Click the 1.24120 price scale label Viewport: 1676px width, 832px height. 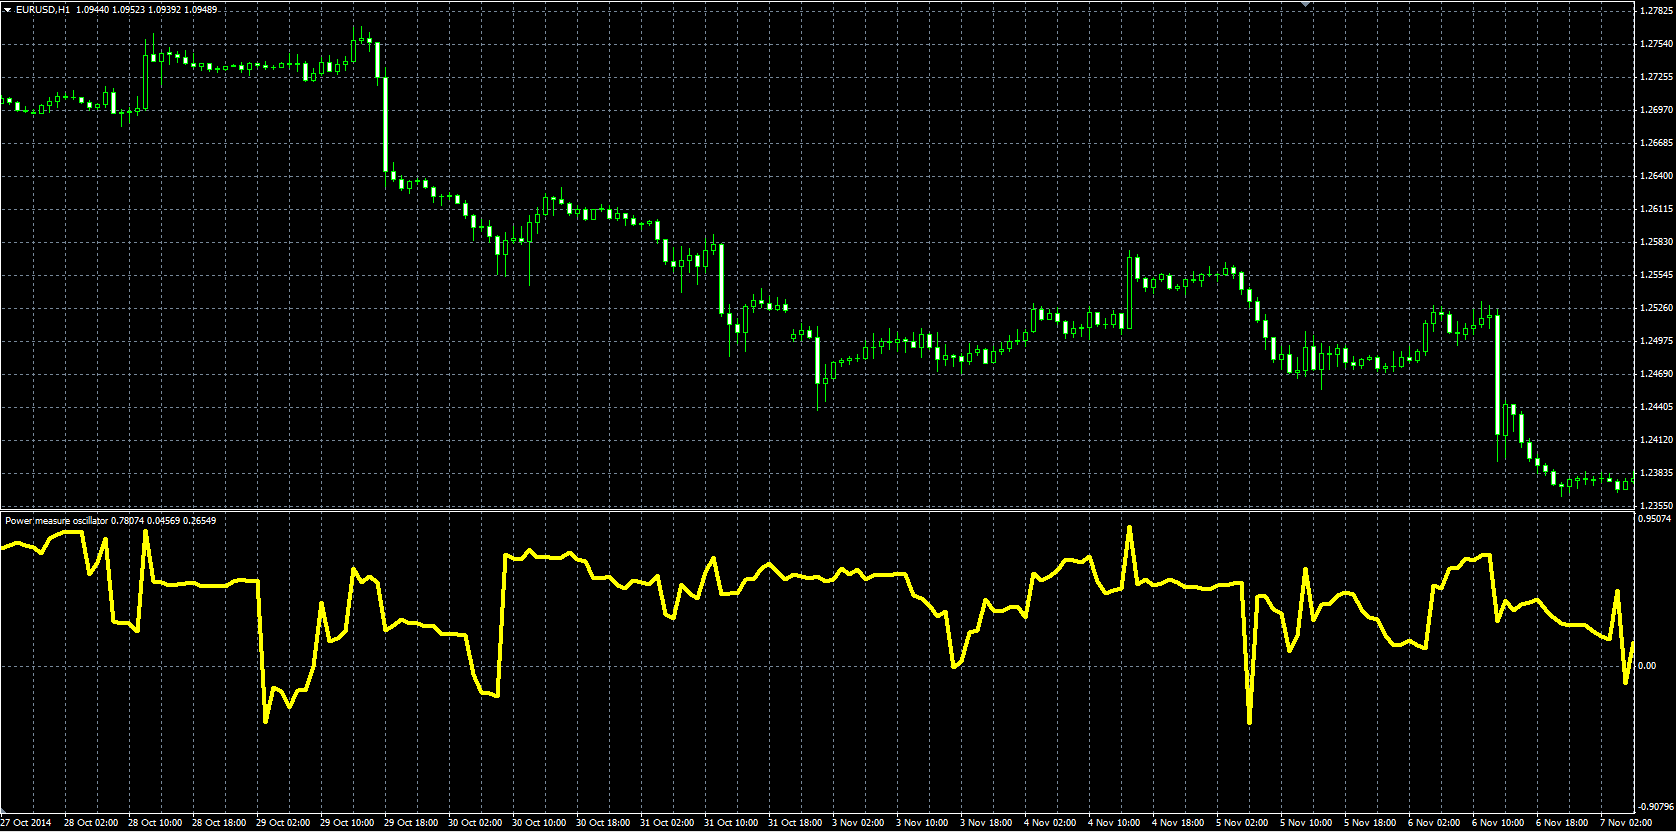coord(1657,440)
